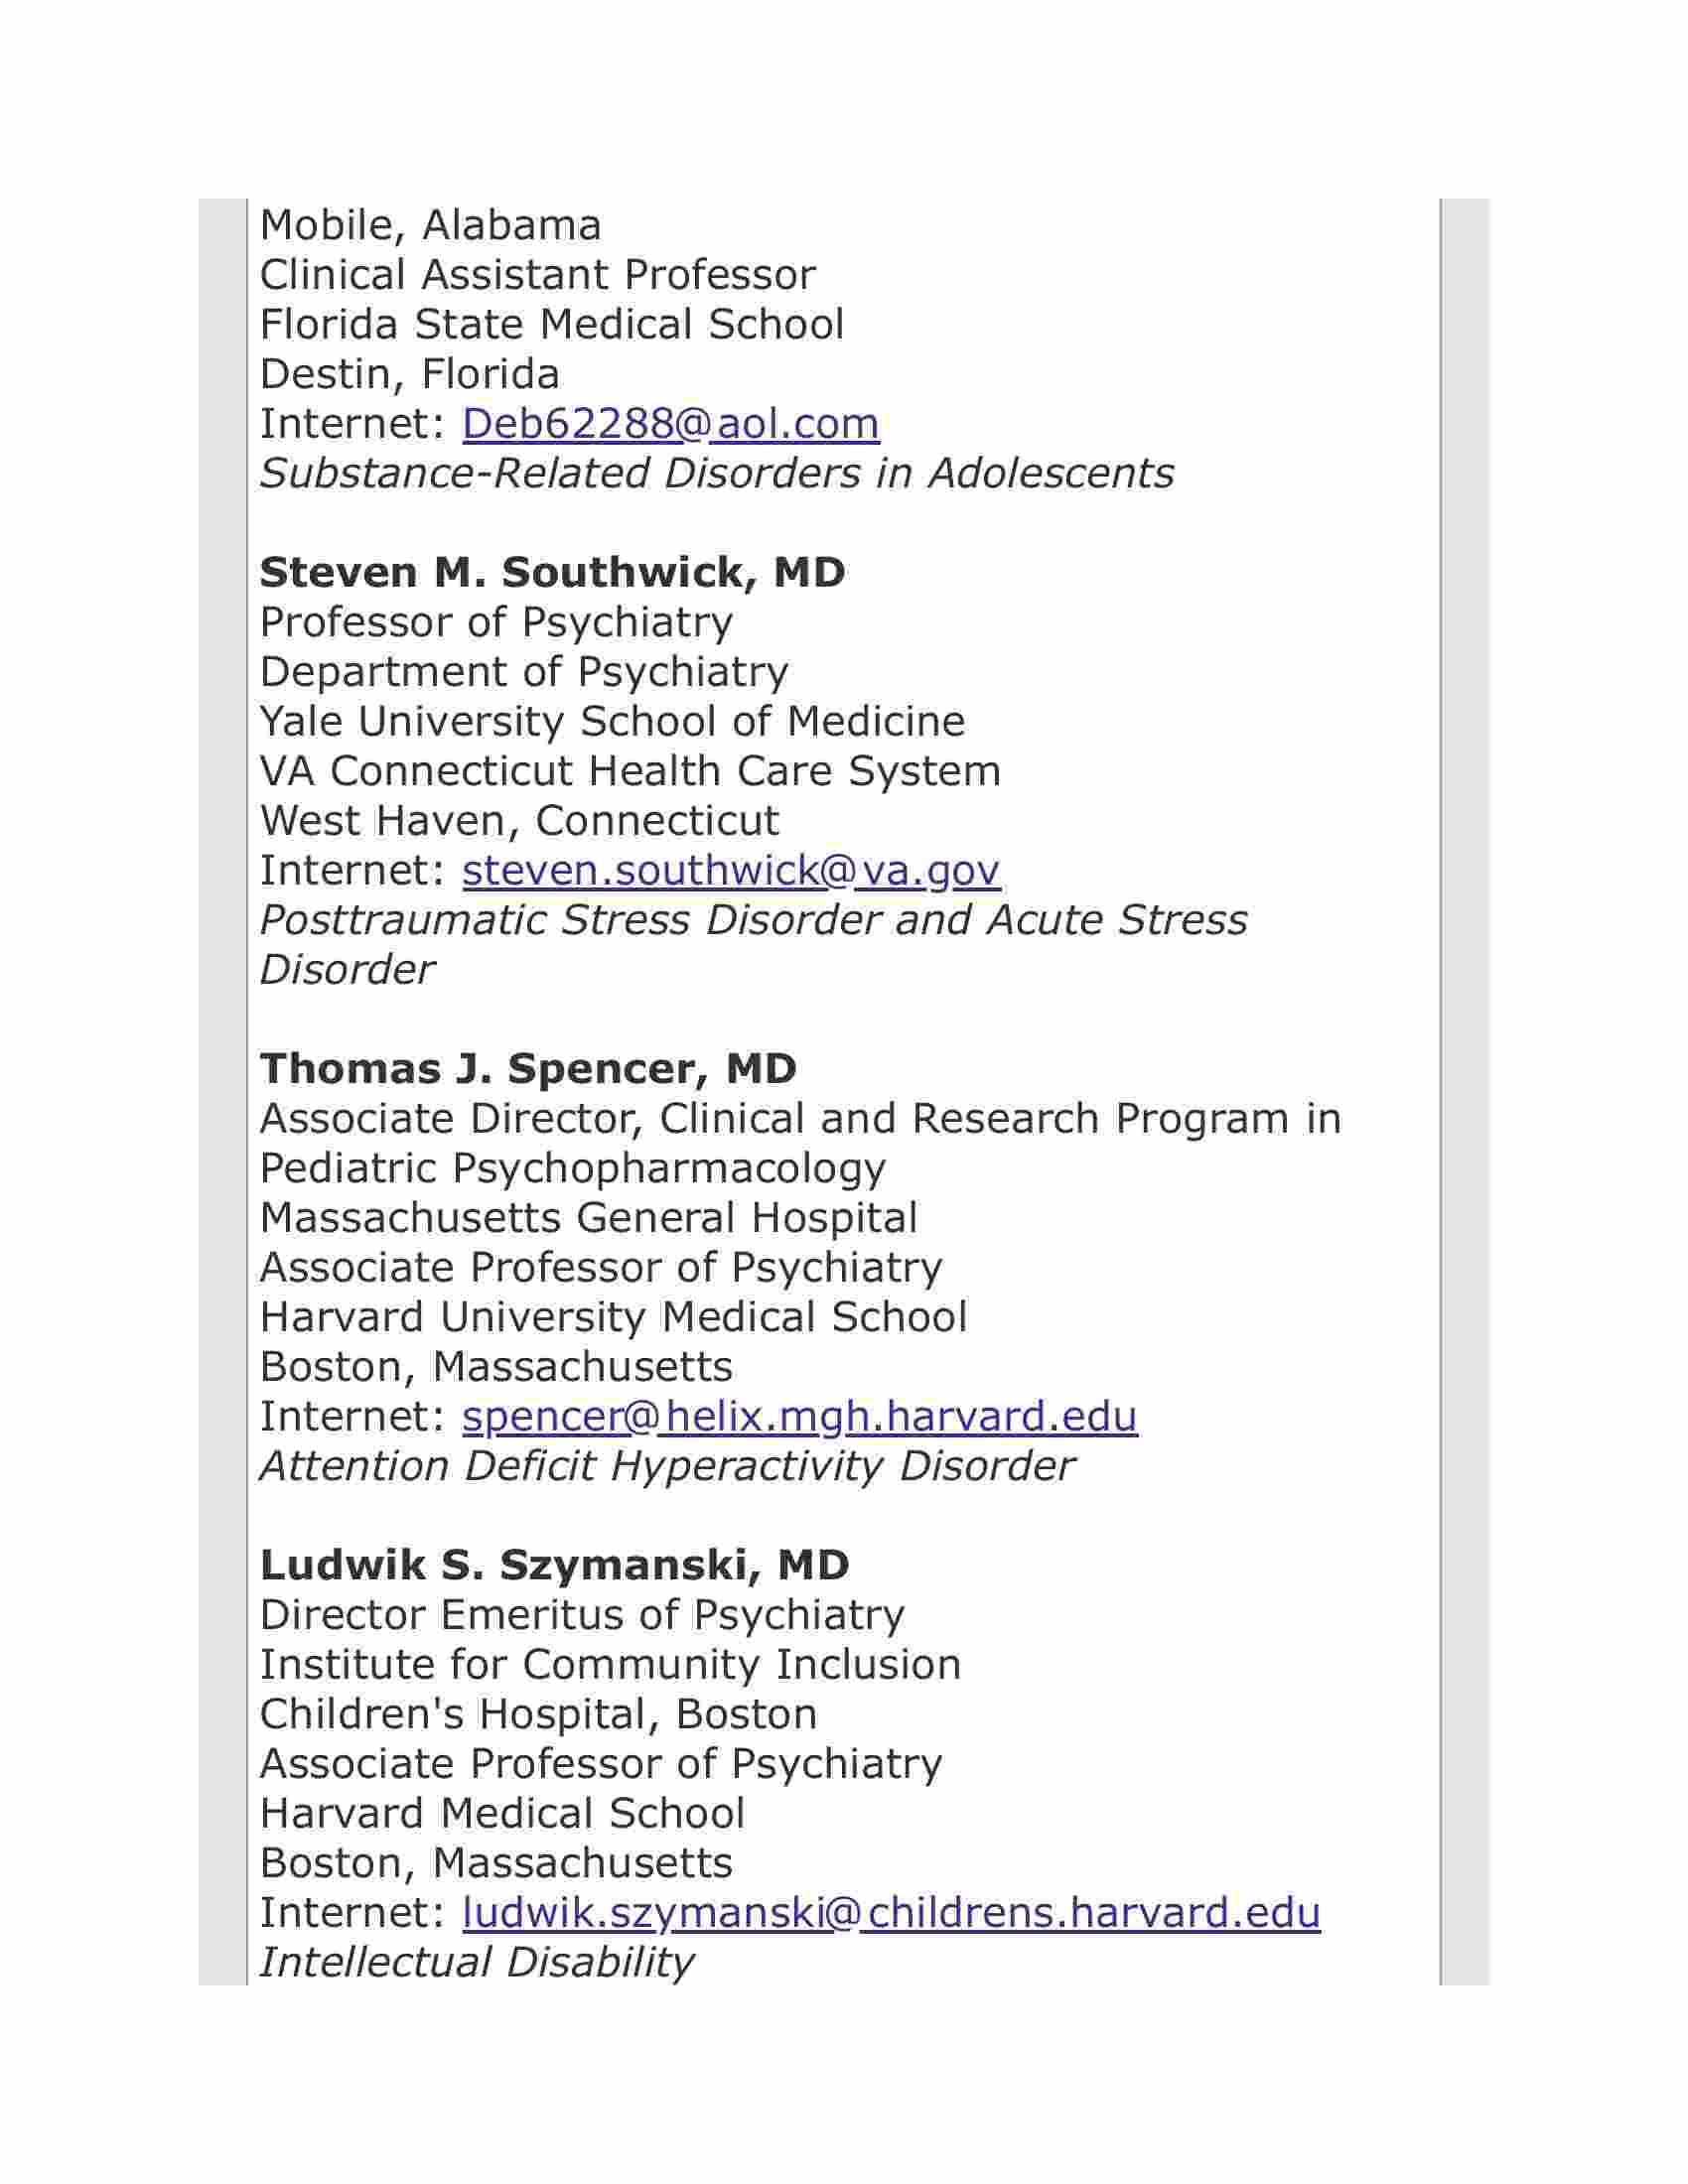Select the Institute for Community Inclusion text
The height and width of the screenshot is (2184, 1688).
pos(611,1665)
